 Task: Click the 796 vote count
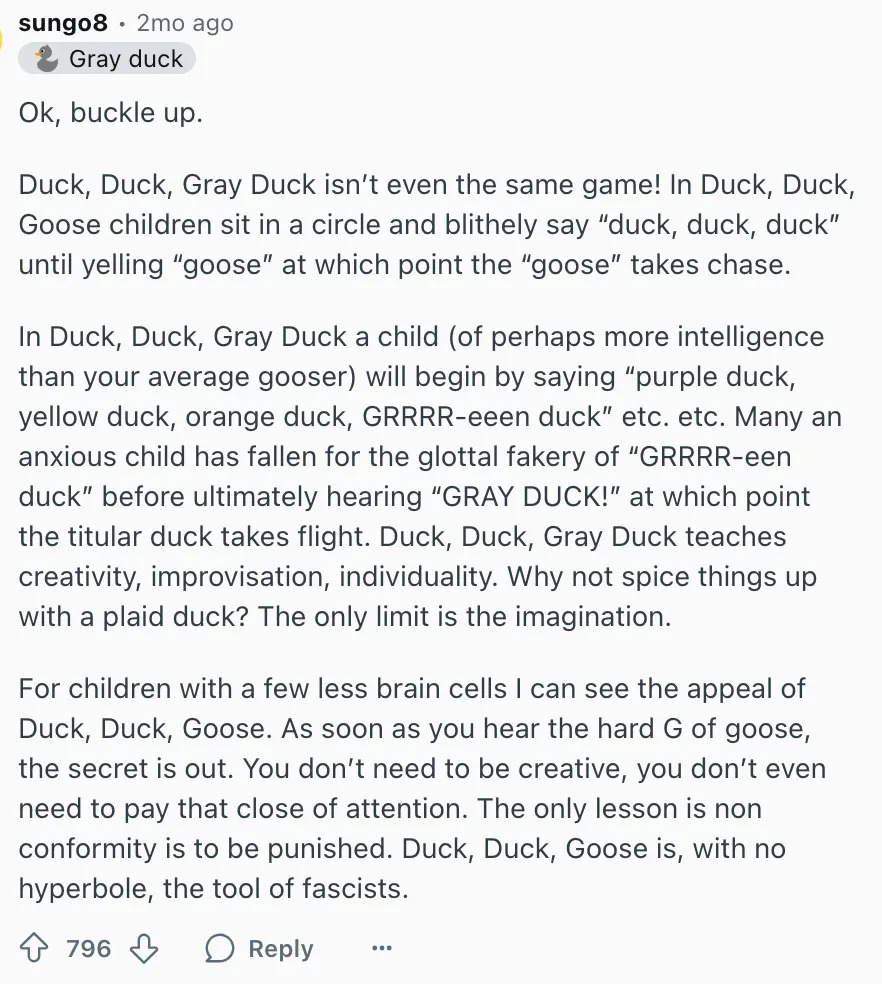[x=89, y=948]
